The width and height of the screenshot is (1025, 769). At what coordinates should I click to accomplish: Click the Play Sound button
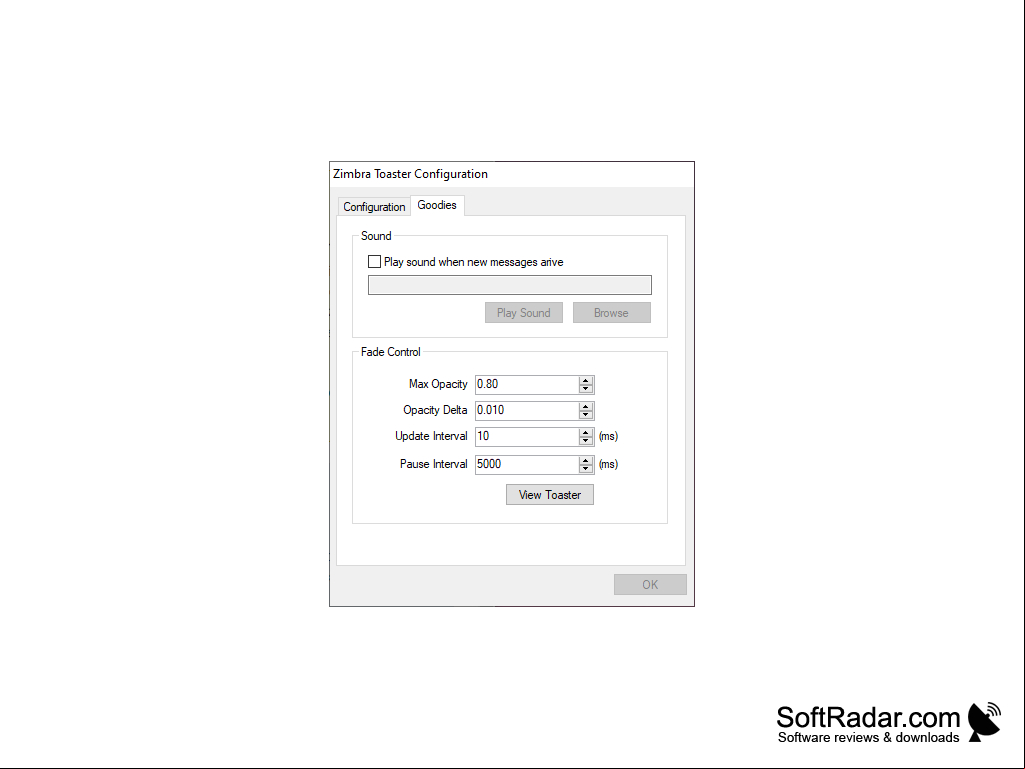[524, 313]
